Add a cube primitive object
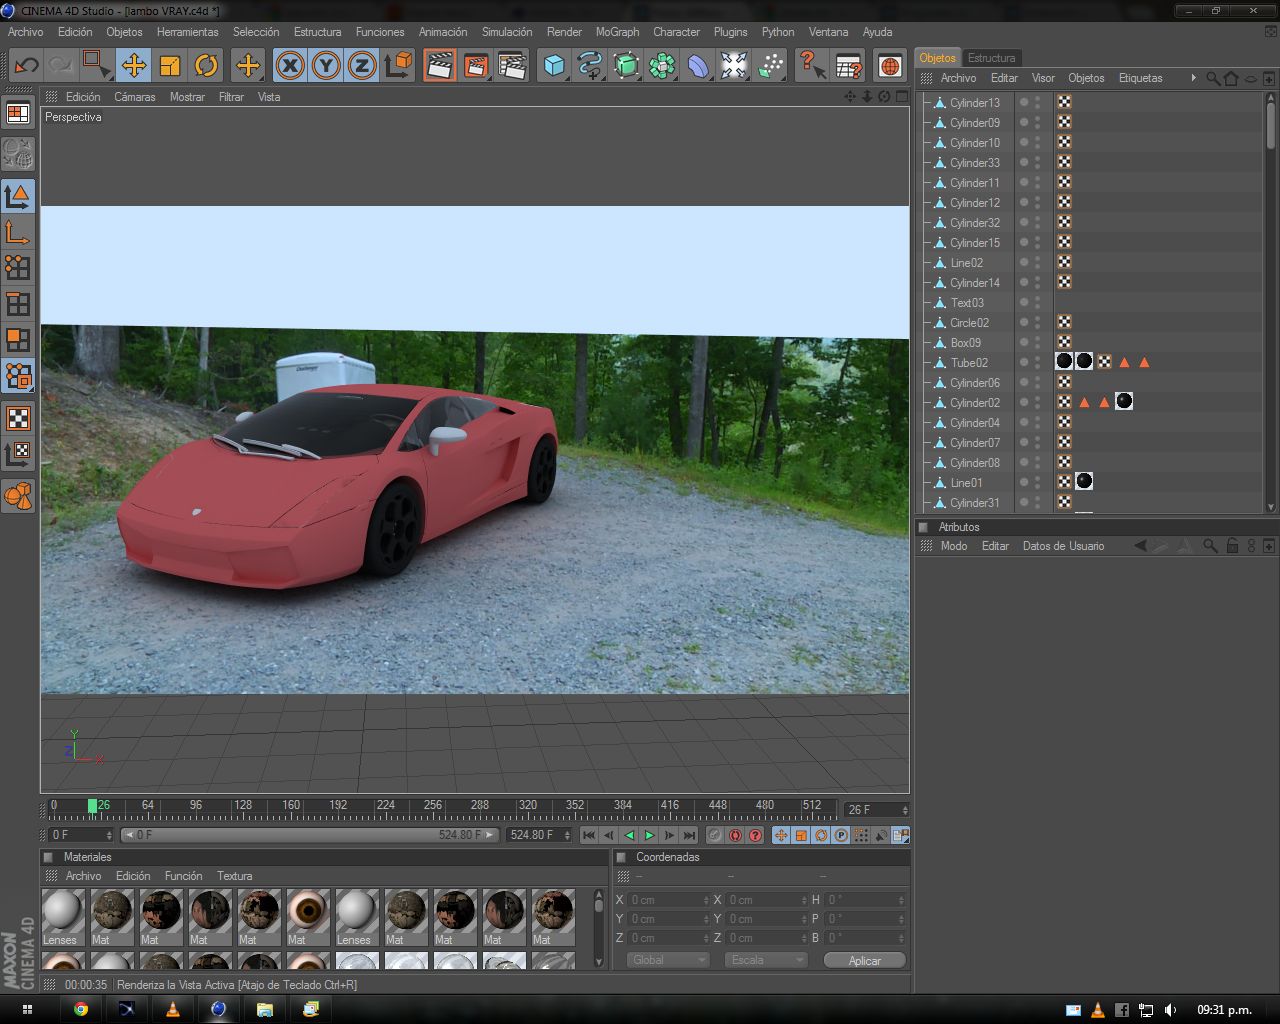 pos(554,66)
